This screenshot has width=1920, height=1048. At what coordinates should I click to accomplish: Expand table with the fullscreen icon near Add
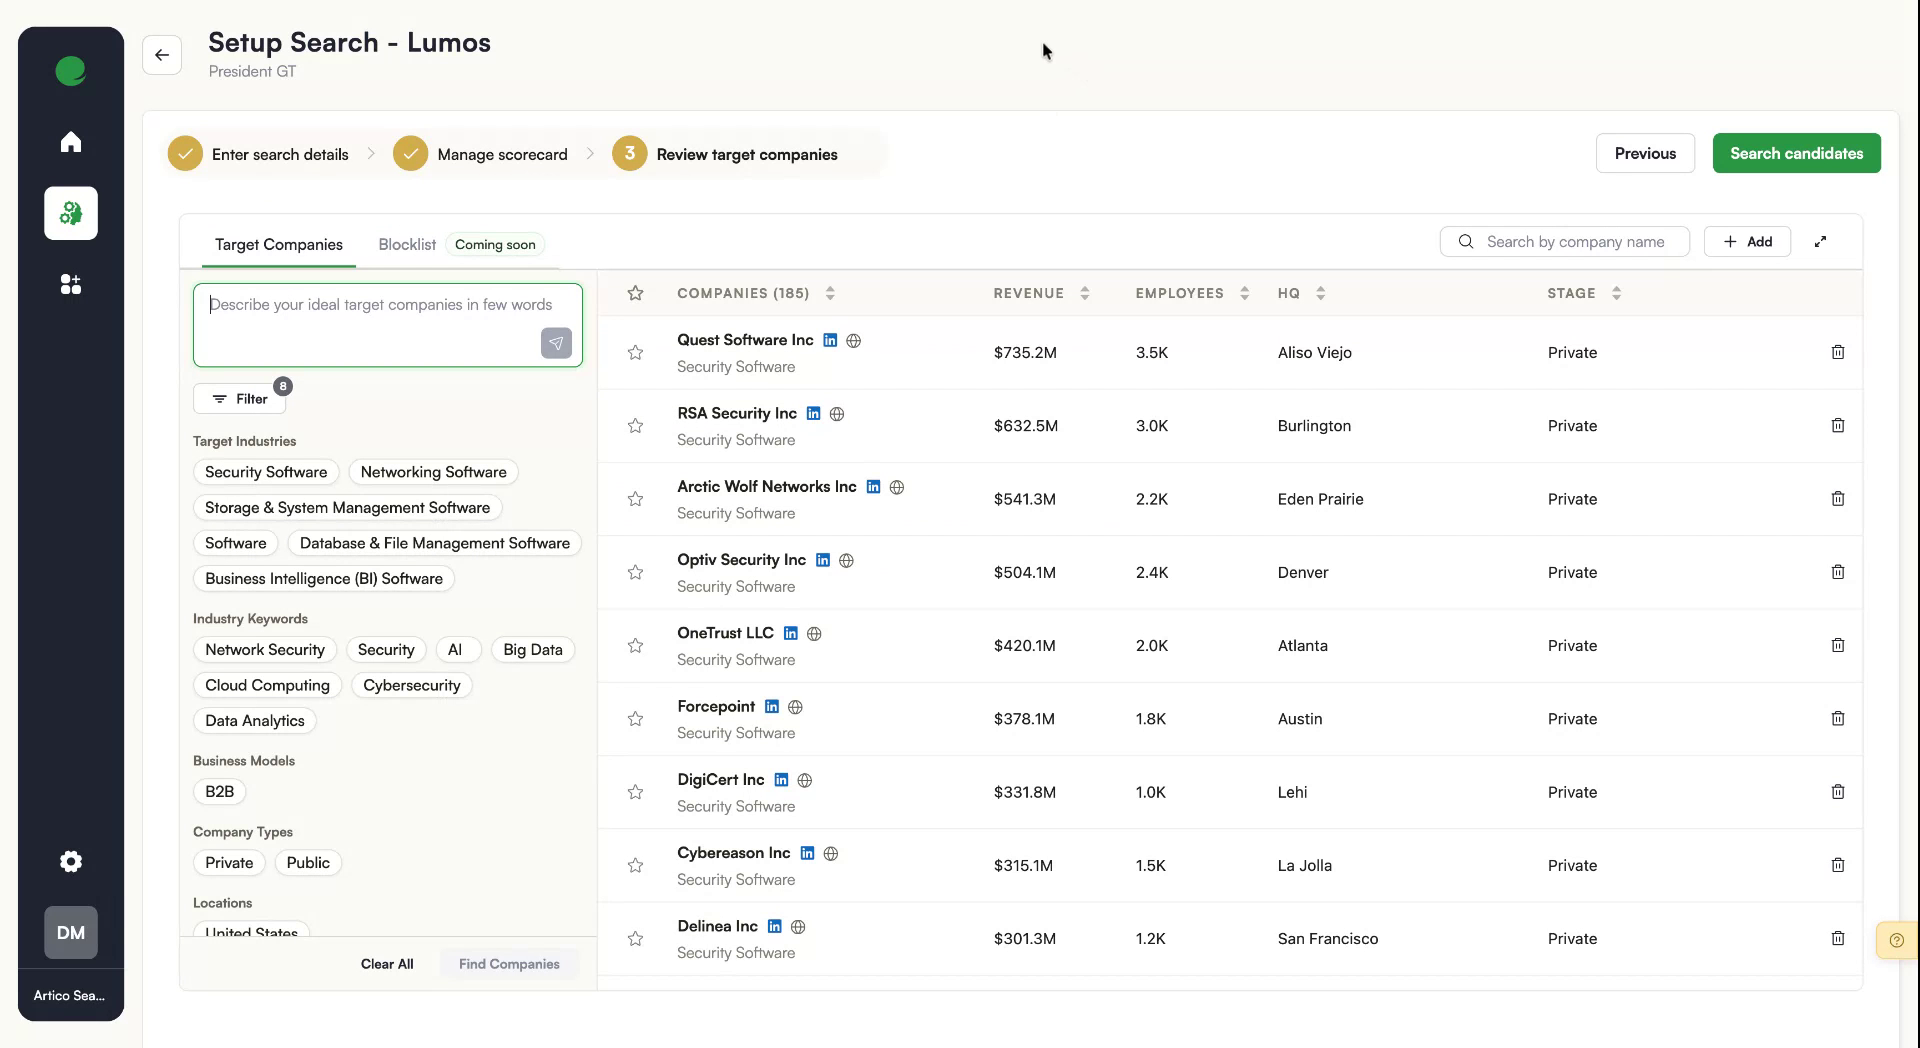[1820, 241]
